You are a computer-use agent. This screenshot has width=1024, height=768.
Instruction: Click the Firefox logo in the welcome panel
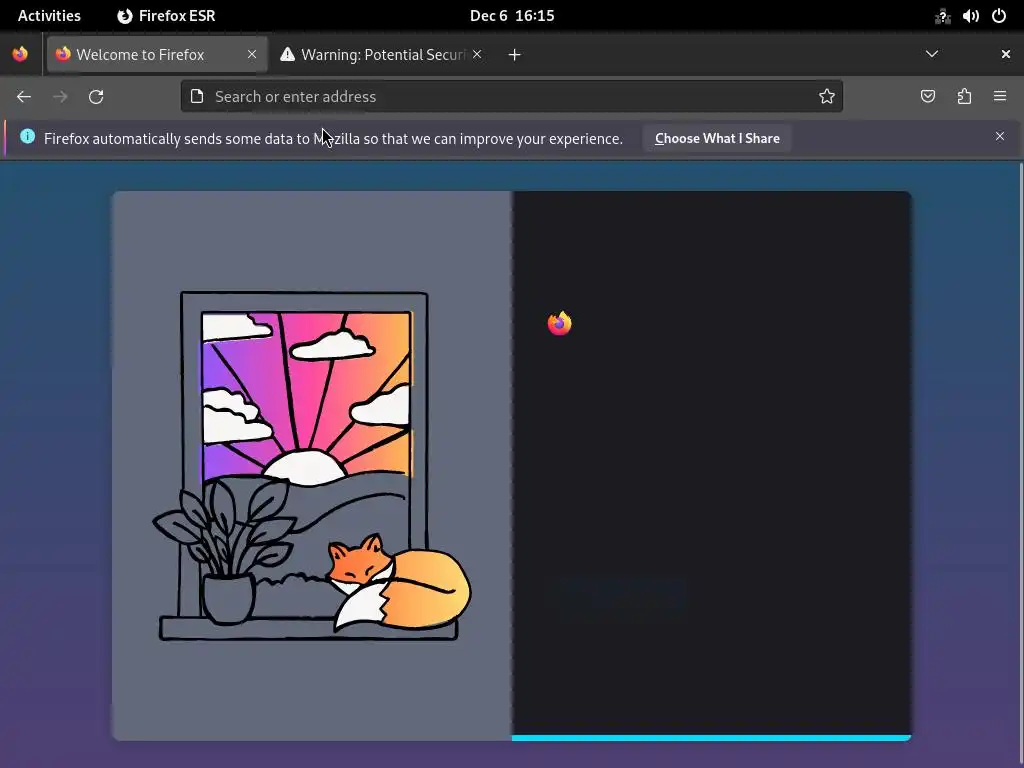point(560,323)
